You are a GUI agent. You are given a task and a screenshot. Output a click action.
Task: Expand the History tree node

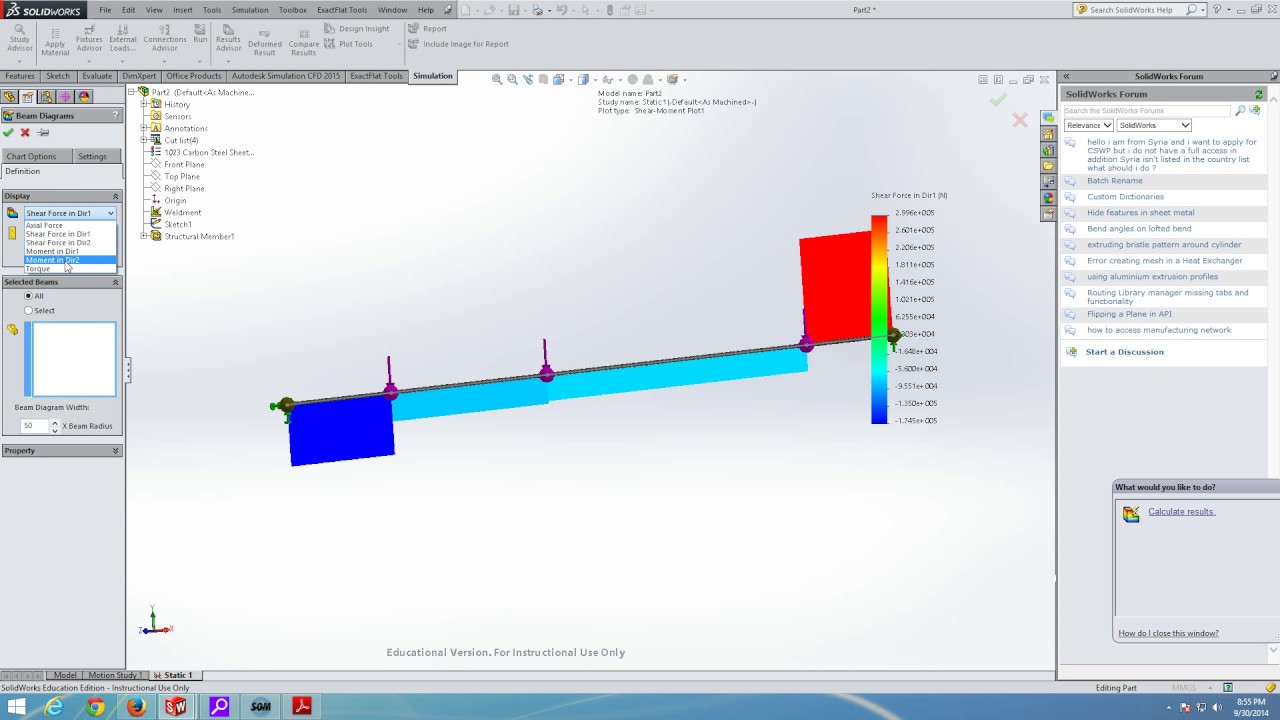pyautogui.click(x=144, y=104)
